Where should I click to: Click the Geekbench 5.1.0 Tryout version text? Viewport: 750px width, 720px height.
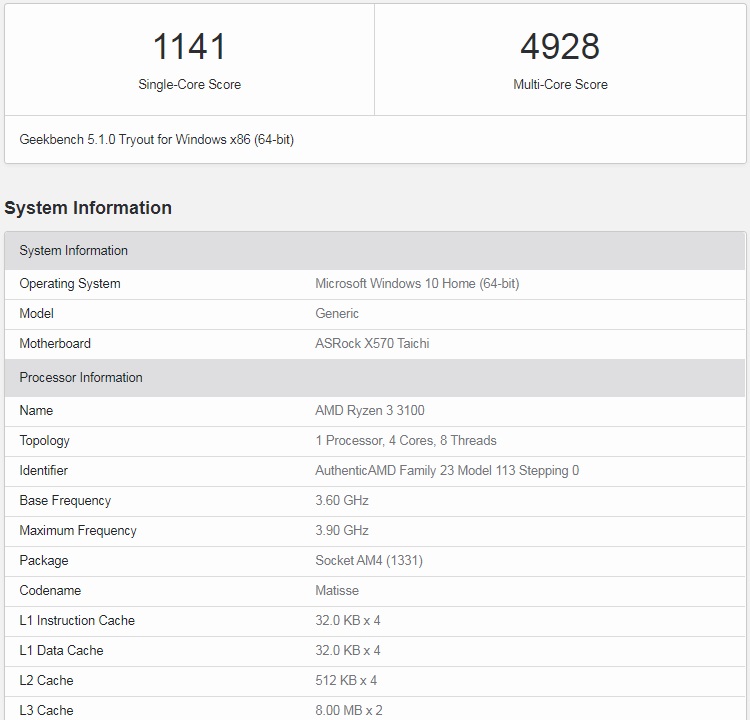[156, 139]
